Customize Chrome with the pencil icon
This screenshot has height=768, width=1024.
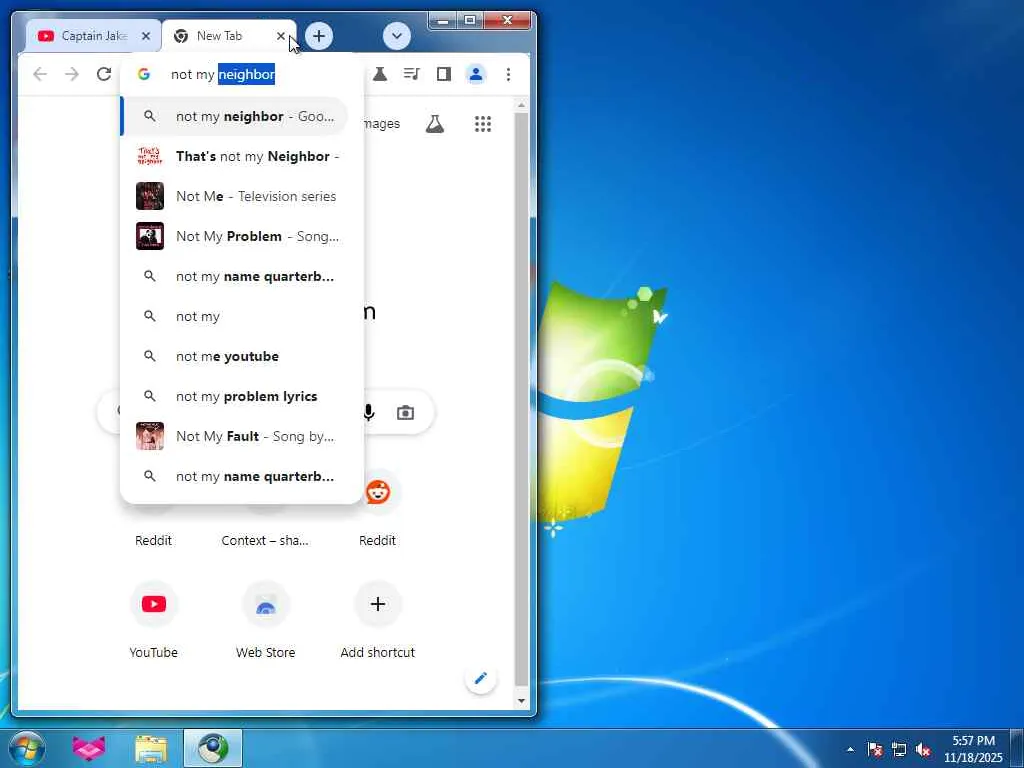(x=481, y=678)
